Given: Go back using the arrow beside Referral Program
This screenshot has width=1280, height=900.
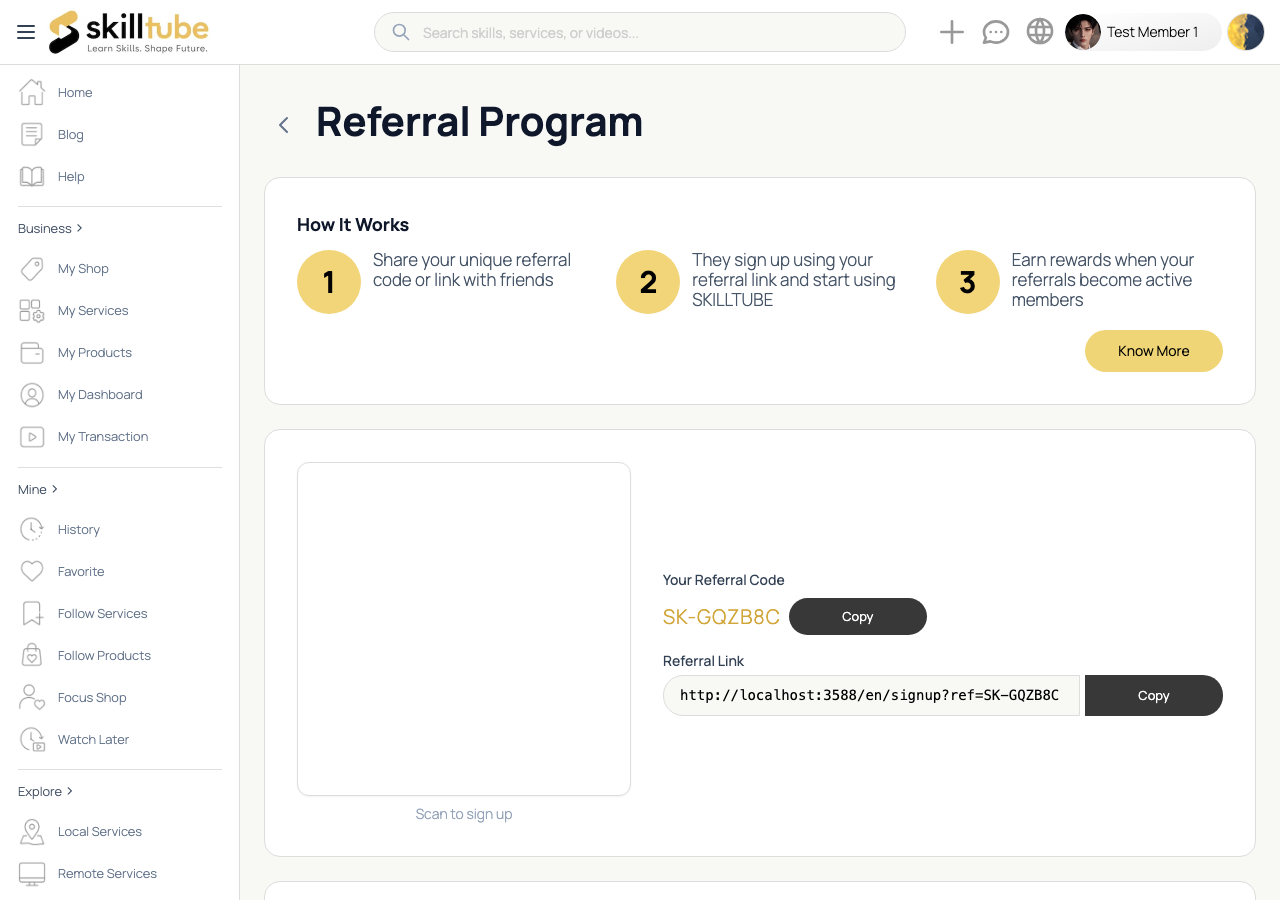Looking at the screenshot, I should tap(284, 124).
